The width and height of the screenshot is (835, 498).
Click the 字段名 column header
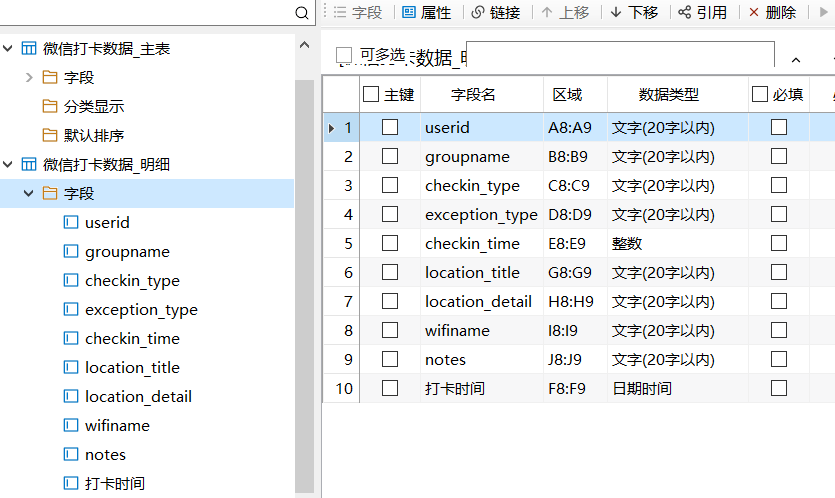pyautogui.click(x=473, y=95)
